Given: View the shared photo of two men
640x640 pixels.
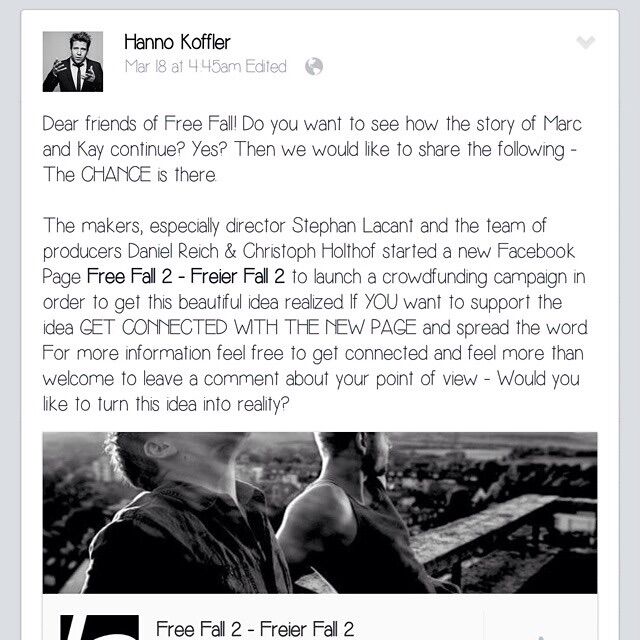Looking at the screenshot, I should 320,512.
